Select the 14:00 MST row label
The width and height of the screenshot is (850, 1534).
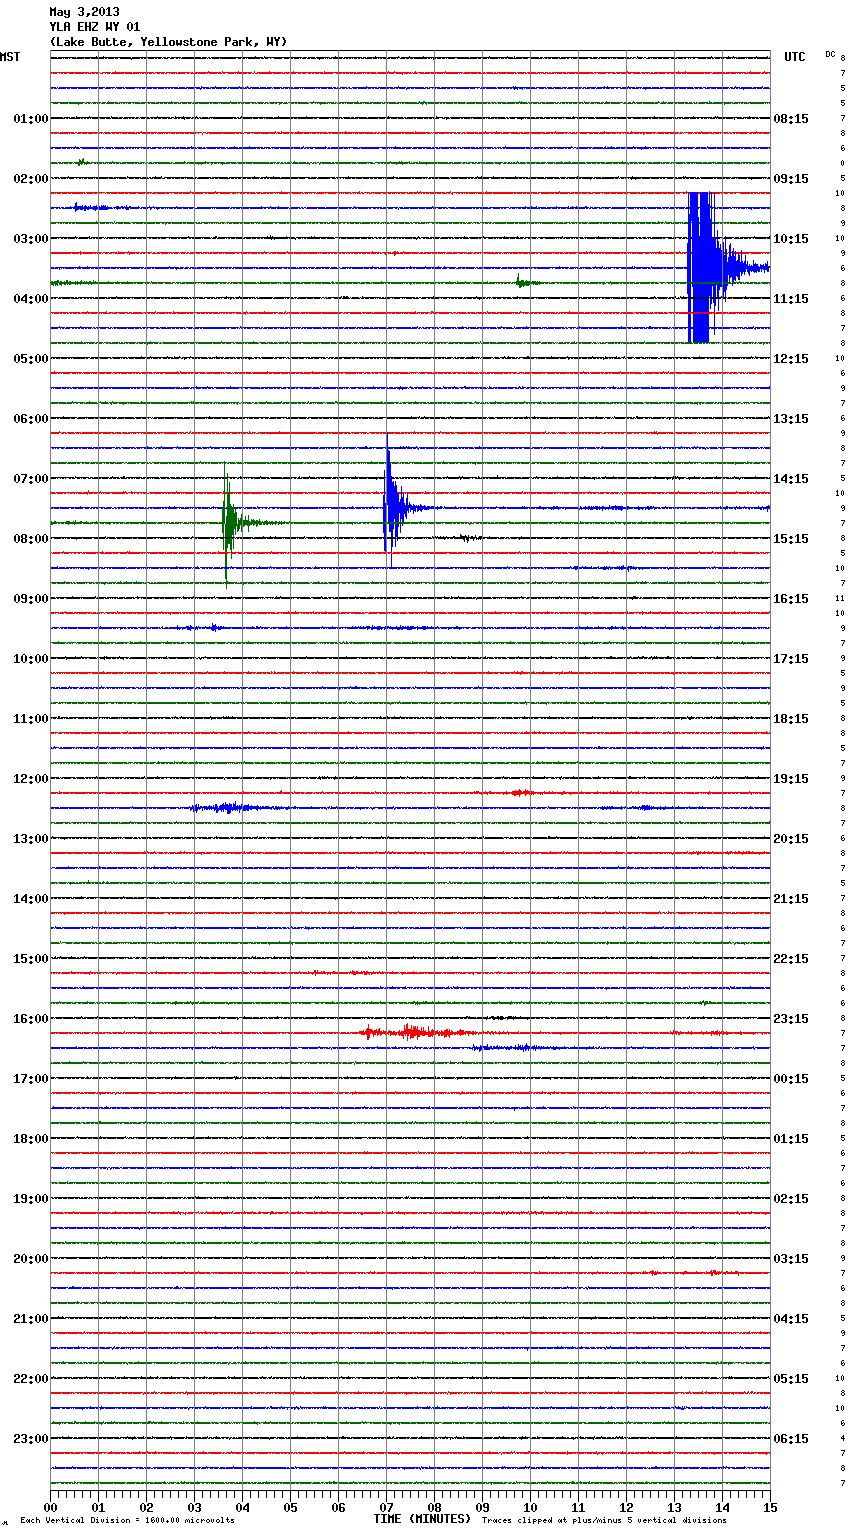coord(30,899)
